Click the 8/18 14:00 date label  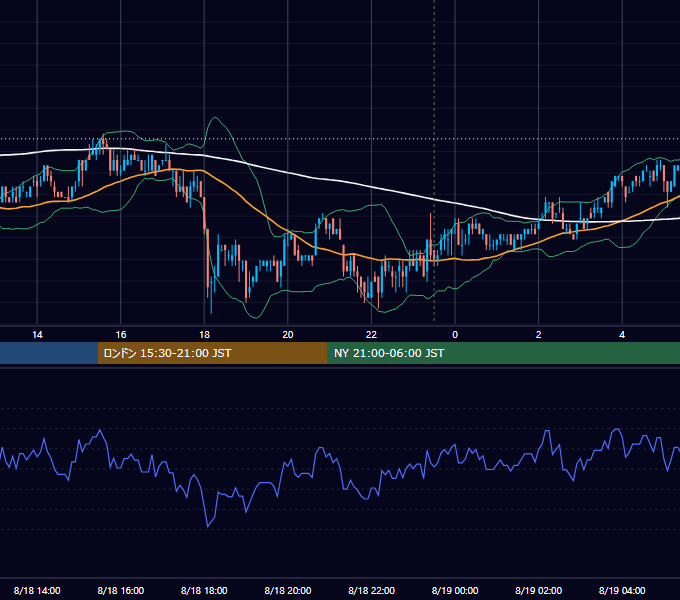click(37, 590)
